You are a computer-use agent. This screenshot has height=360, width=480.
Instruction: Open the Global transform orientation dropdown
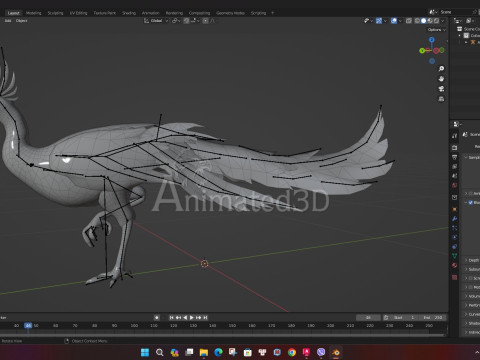pyautogui.click(x=156, y=21)
